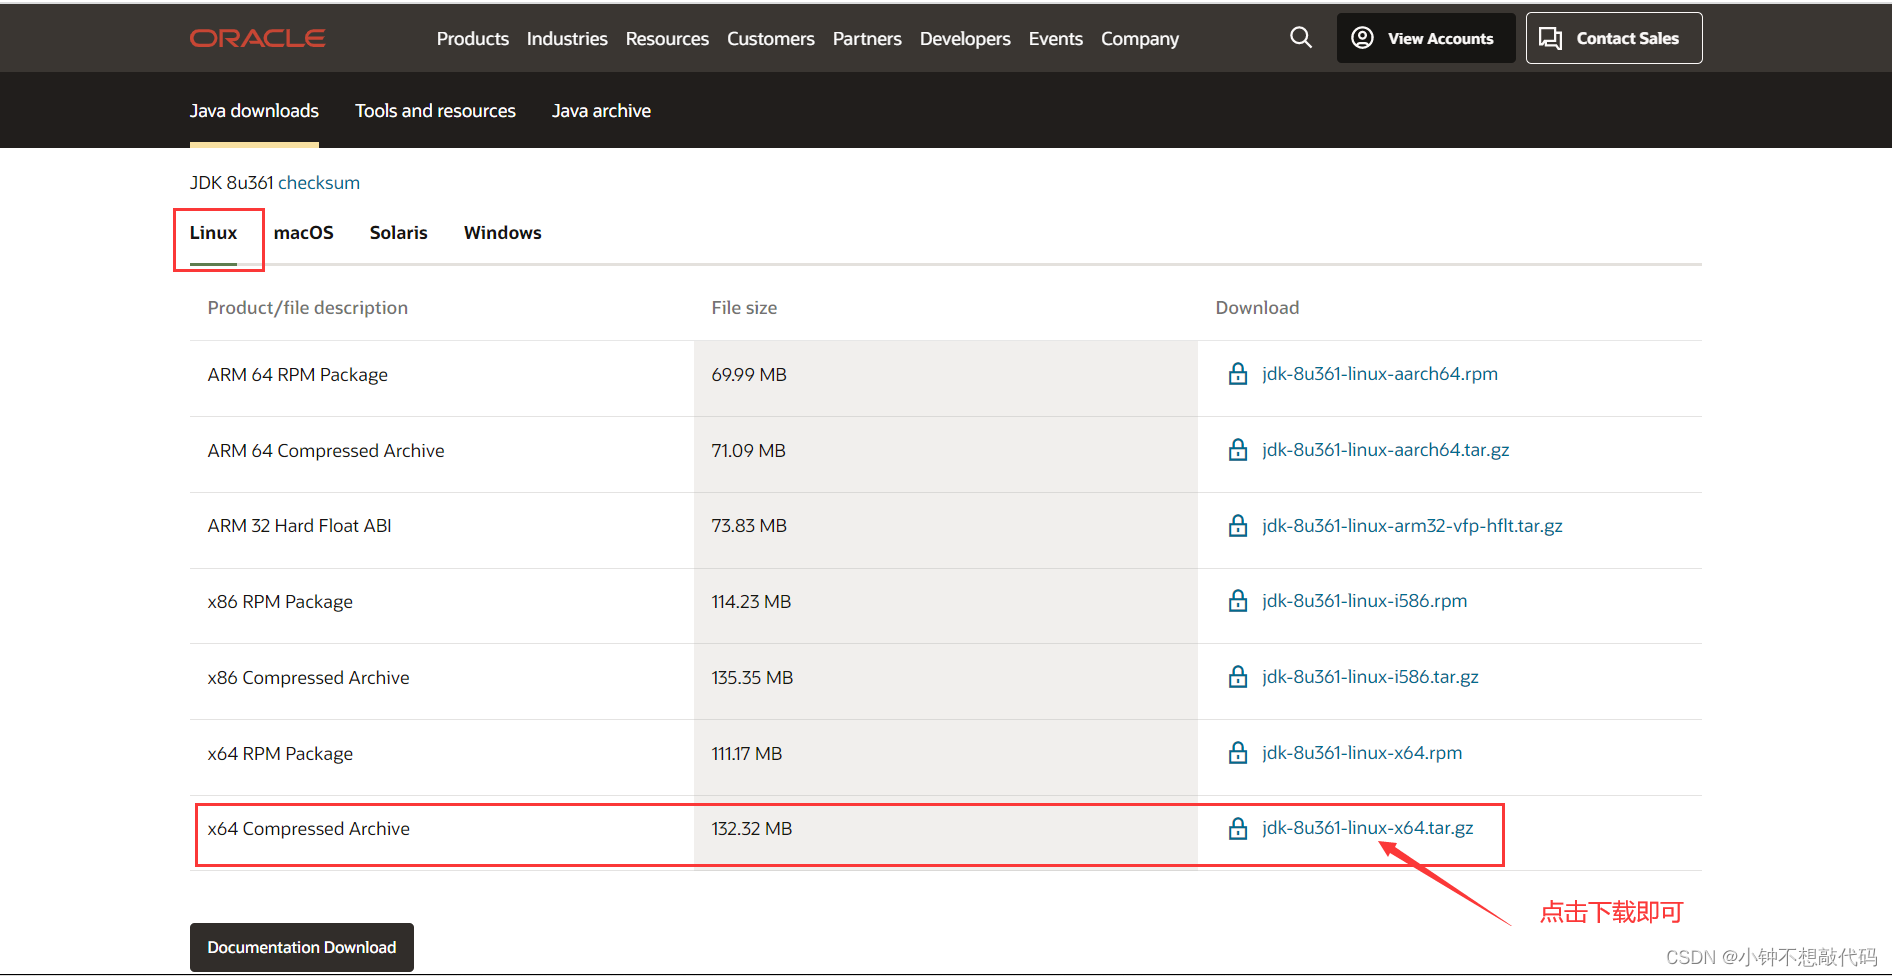The width and height of the screenshot is (1892, 976).
Task: Open the Company menu
Action: (x=1140, y=39)
